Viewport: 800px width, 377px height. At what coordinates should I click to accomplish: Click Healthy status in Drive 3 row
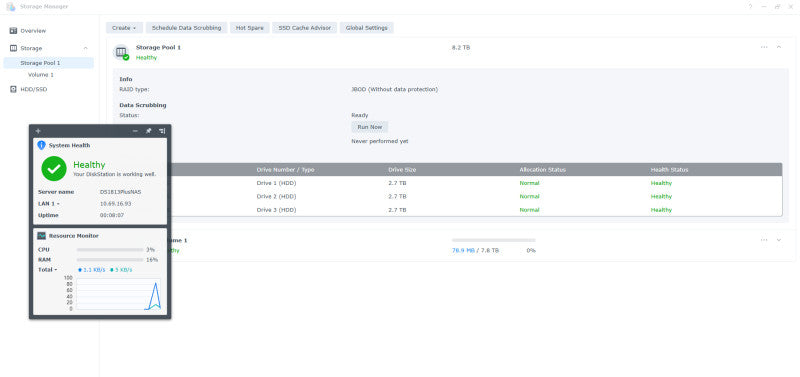point(661,210)
